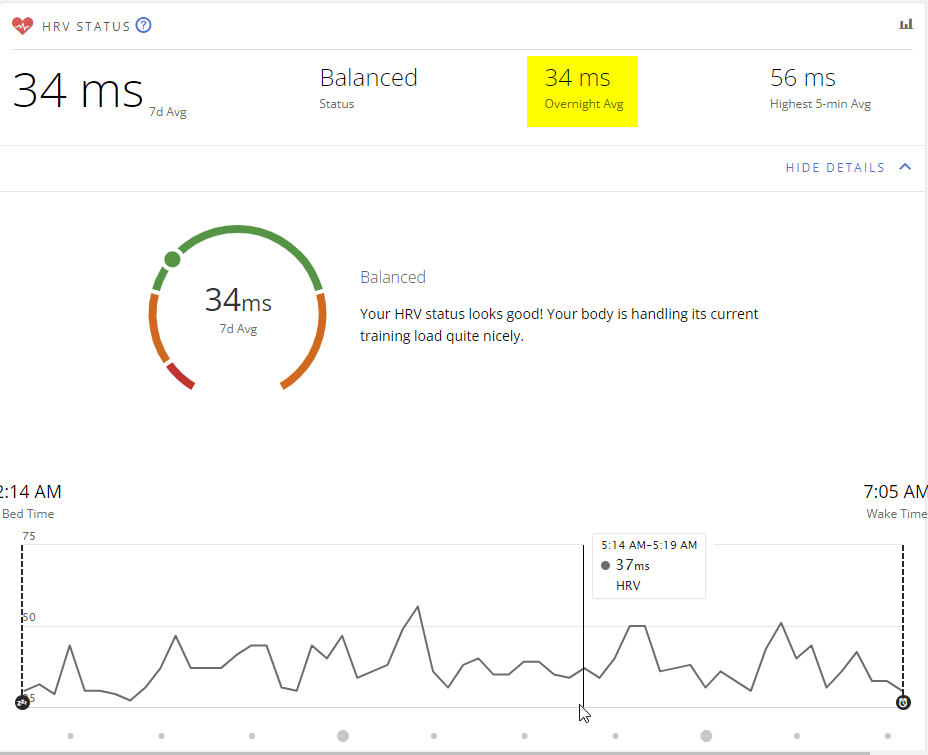Click the first large gray timeline dot
Screen dimensions: 928x755
tap(343, 736)
